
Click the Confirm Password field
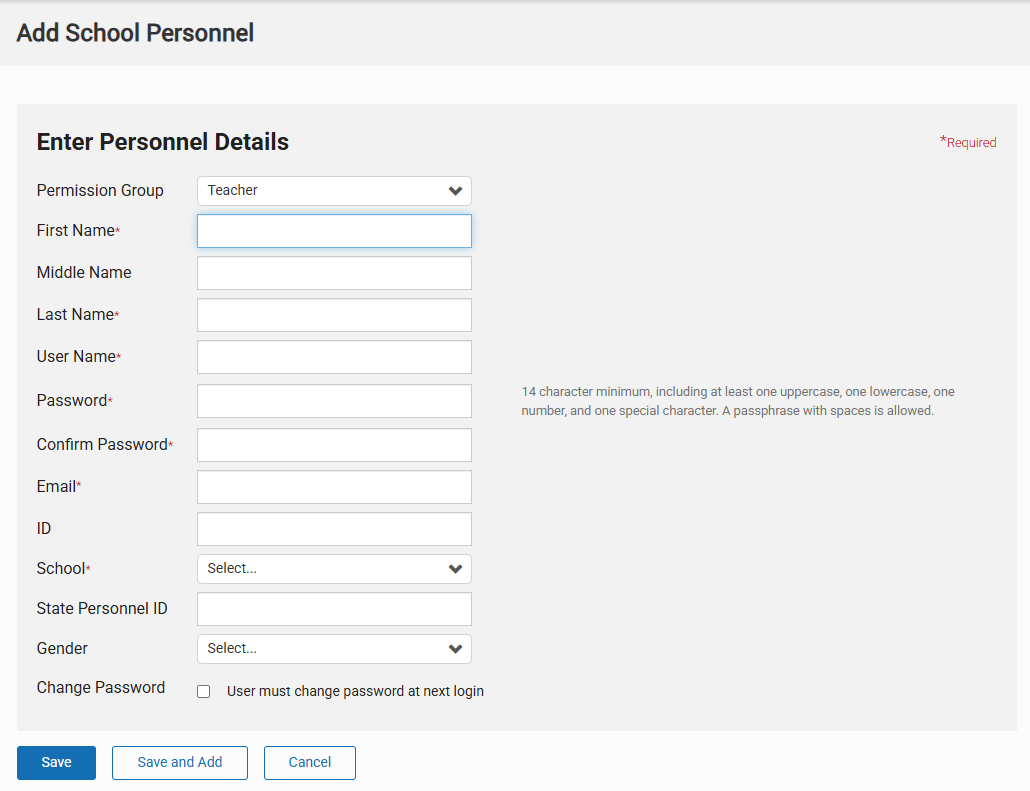click(333, 445)
